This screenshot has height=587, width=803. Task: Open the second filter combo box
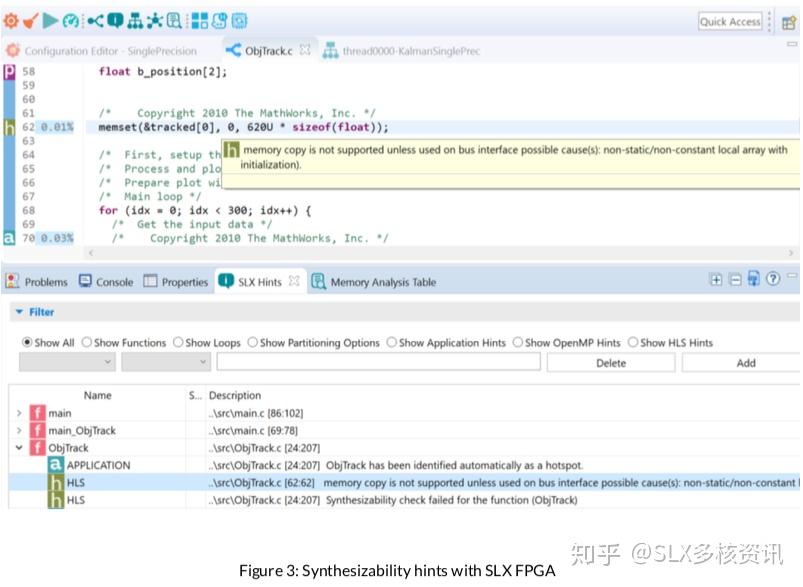pos(166,362)
